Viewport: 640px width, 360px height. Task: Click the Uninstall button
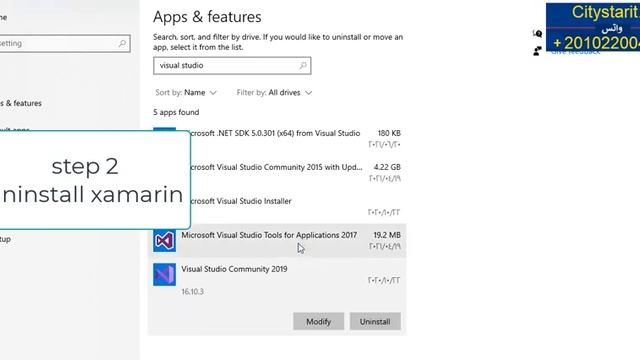pyautogui.click(x=375, y=322)
